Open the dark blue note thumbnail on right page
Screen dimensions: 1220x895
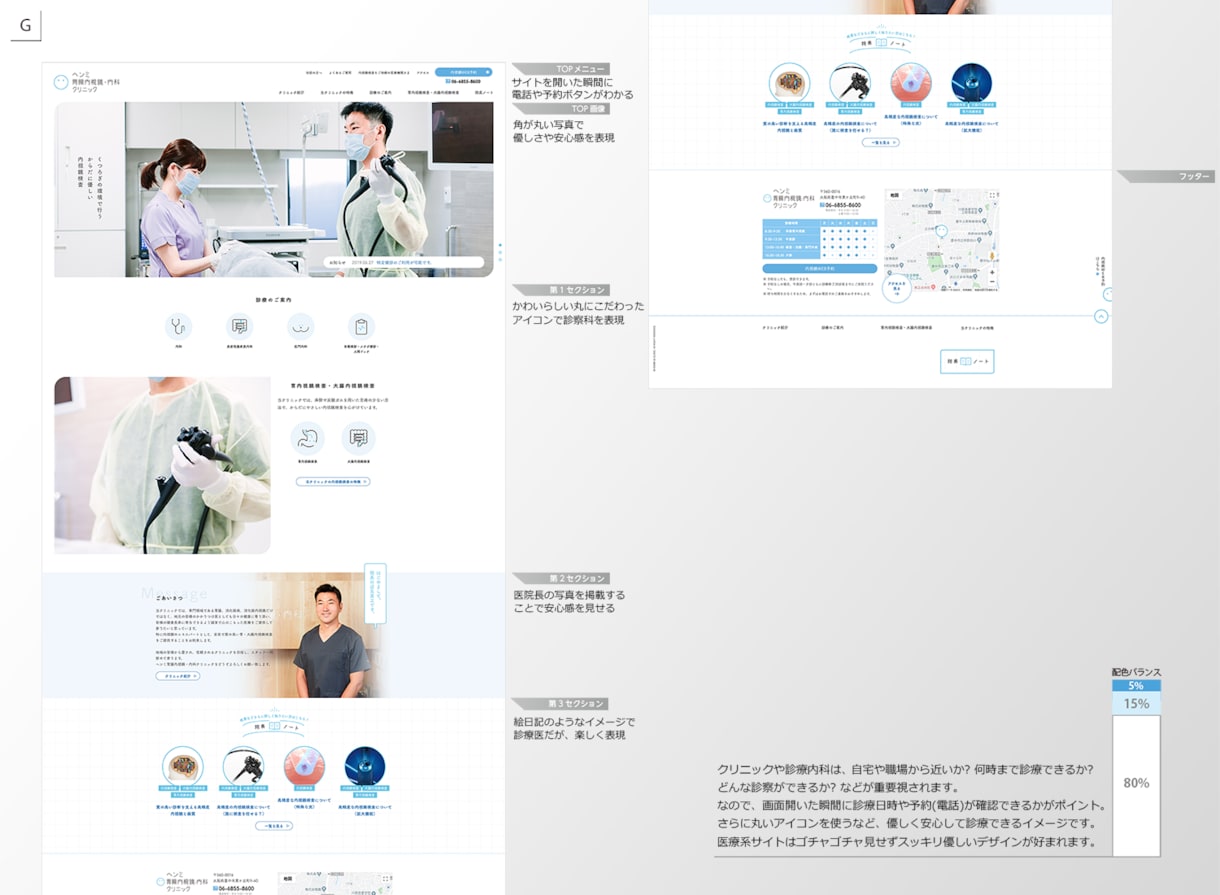click(x=971, y=83)
